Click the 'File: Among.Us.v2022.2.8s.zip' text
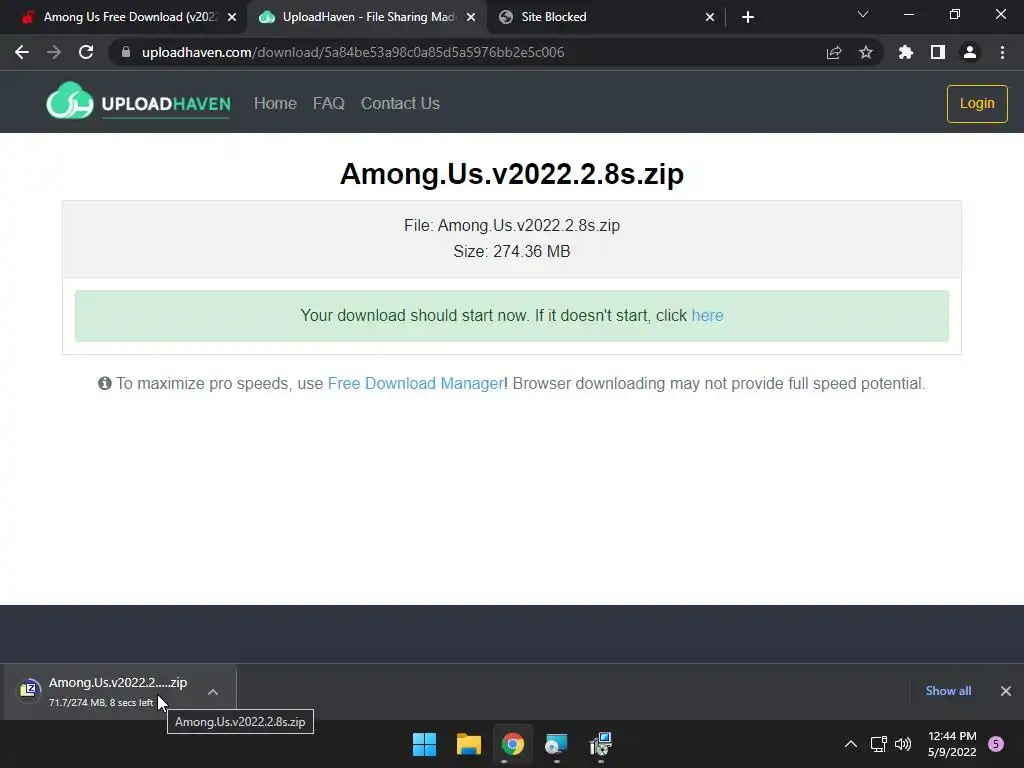The width and height of the screenshot is (1024, 768). coord(512,225)
